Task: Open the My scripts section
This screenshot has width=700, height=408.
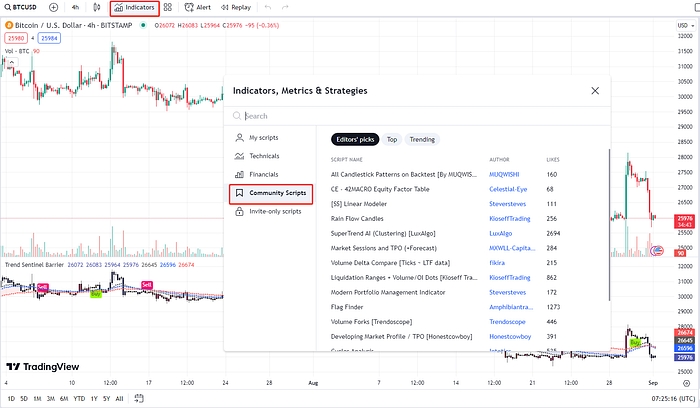Action: (x=265, y=138)
